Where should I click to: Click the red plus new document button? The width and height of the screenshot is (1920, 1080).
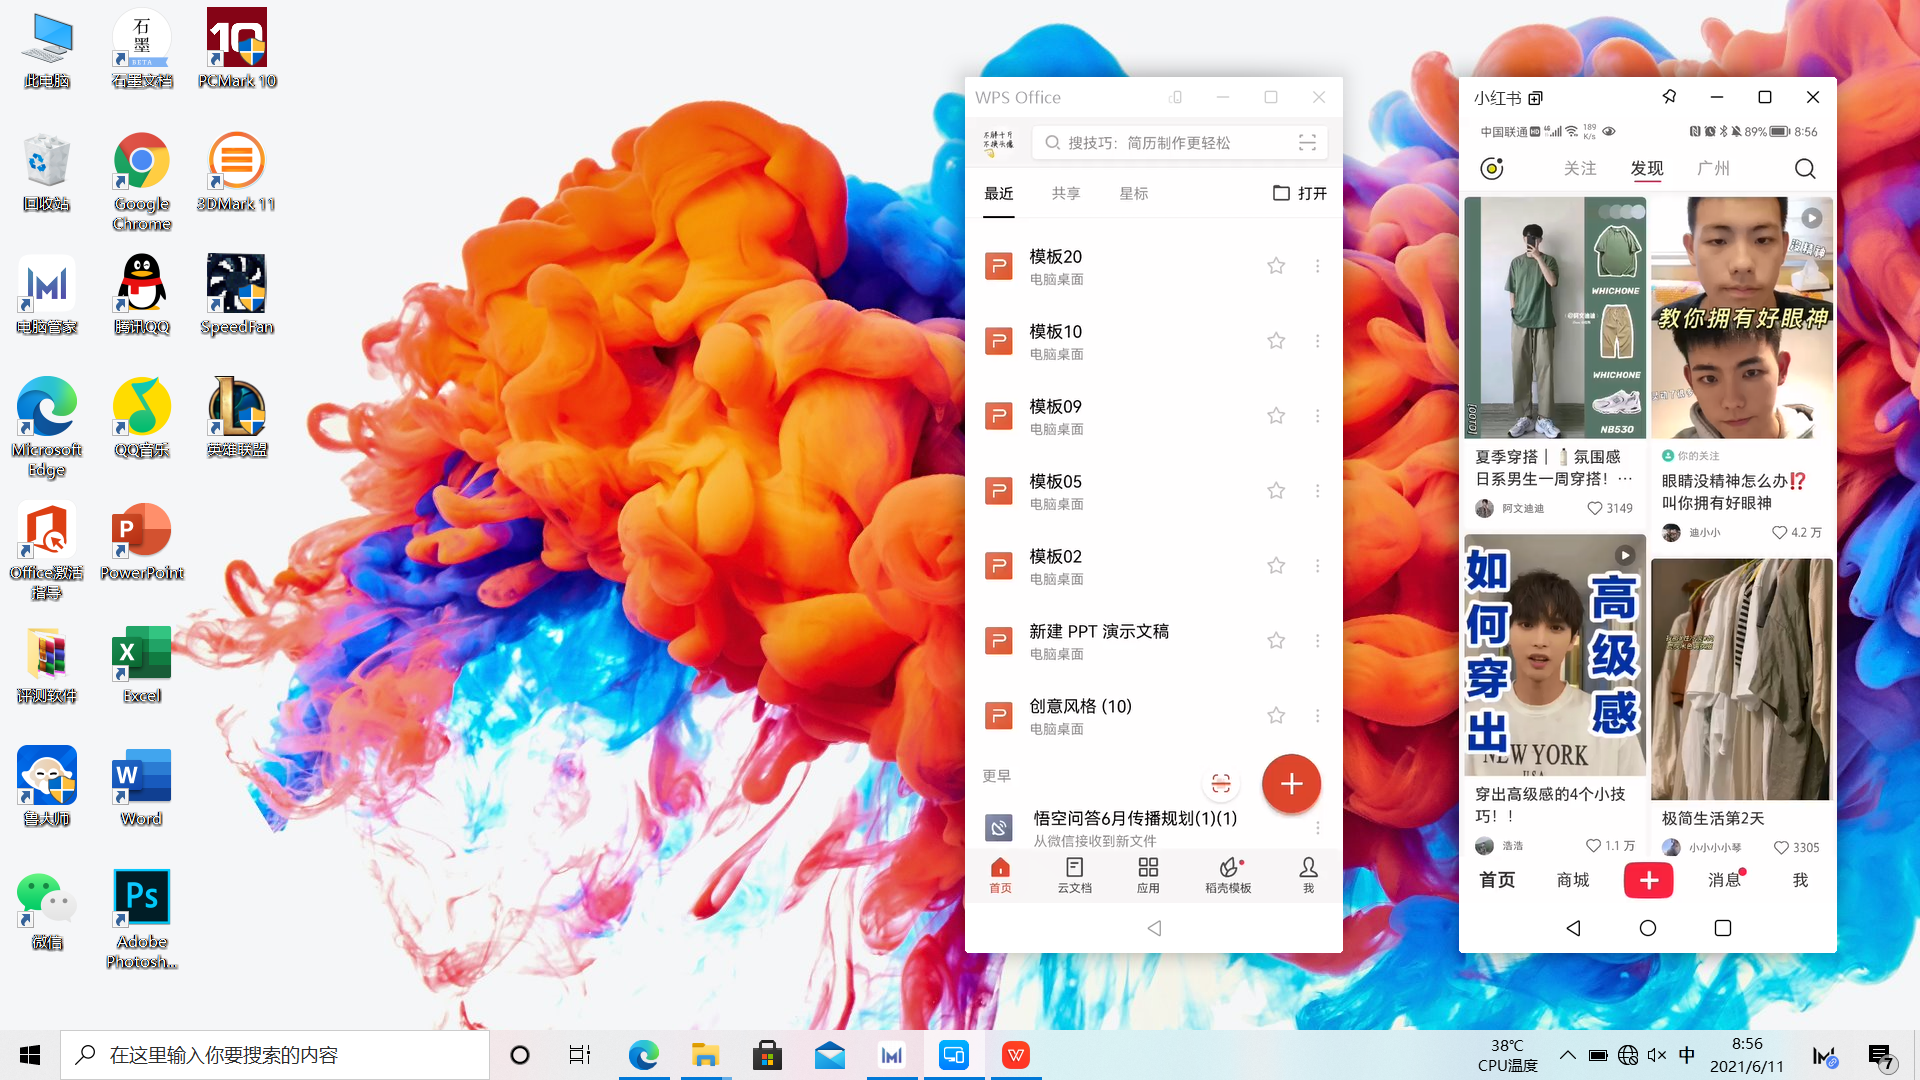[1291, 784]
